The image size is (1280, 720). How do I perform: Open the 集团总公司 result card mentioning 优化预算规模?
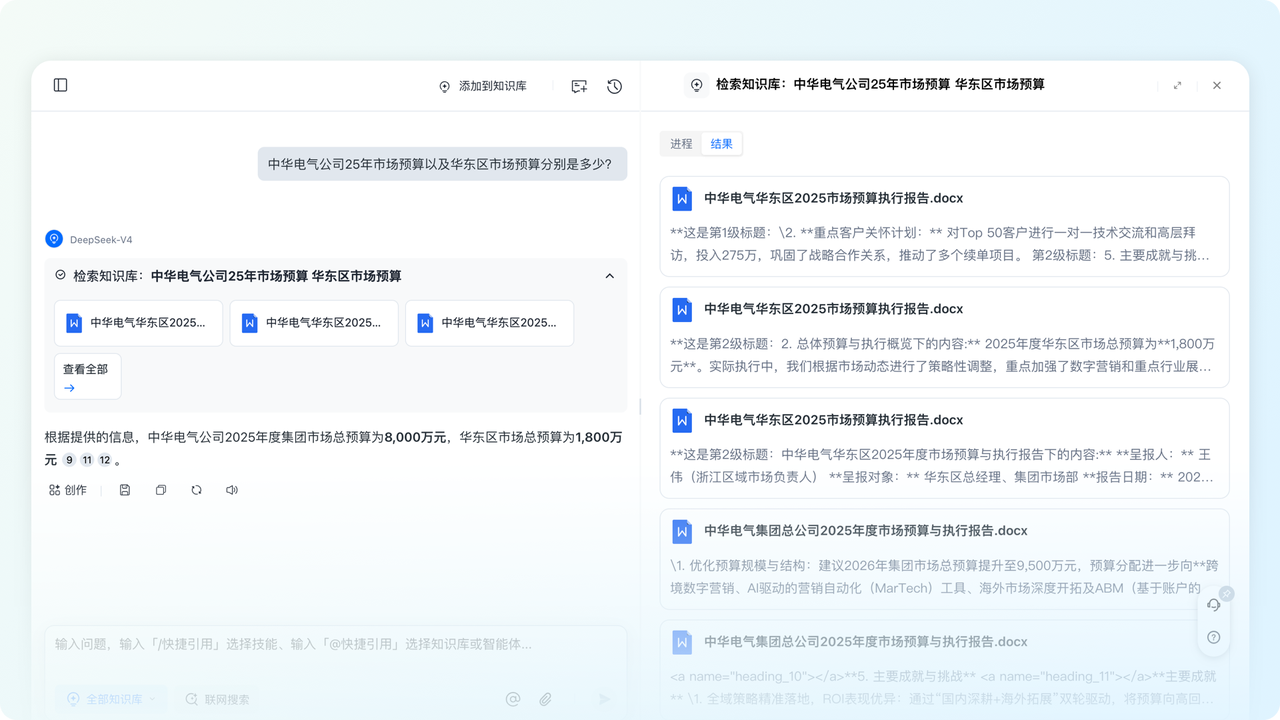[x=944, y=559]
